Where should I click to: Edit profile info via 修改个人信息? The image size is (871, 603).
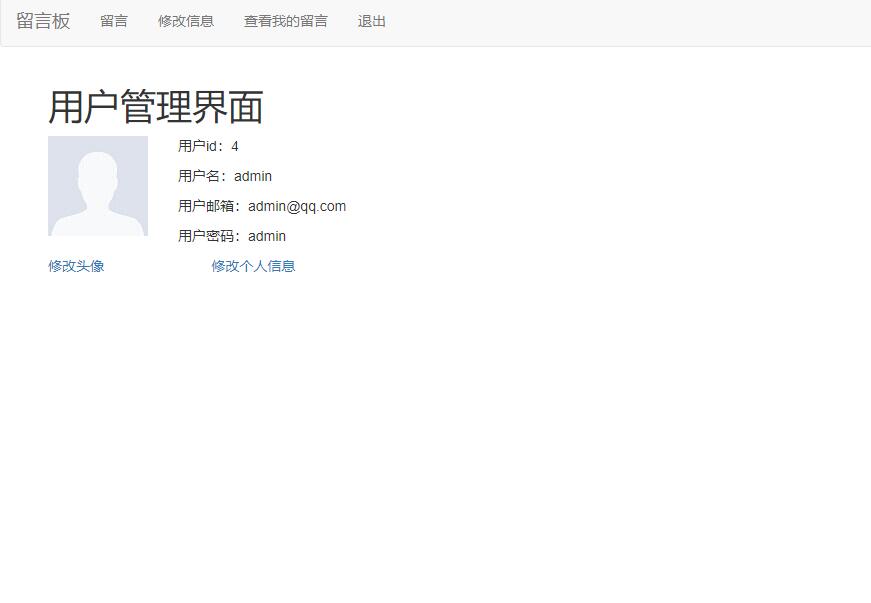point(252,266)
